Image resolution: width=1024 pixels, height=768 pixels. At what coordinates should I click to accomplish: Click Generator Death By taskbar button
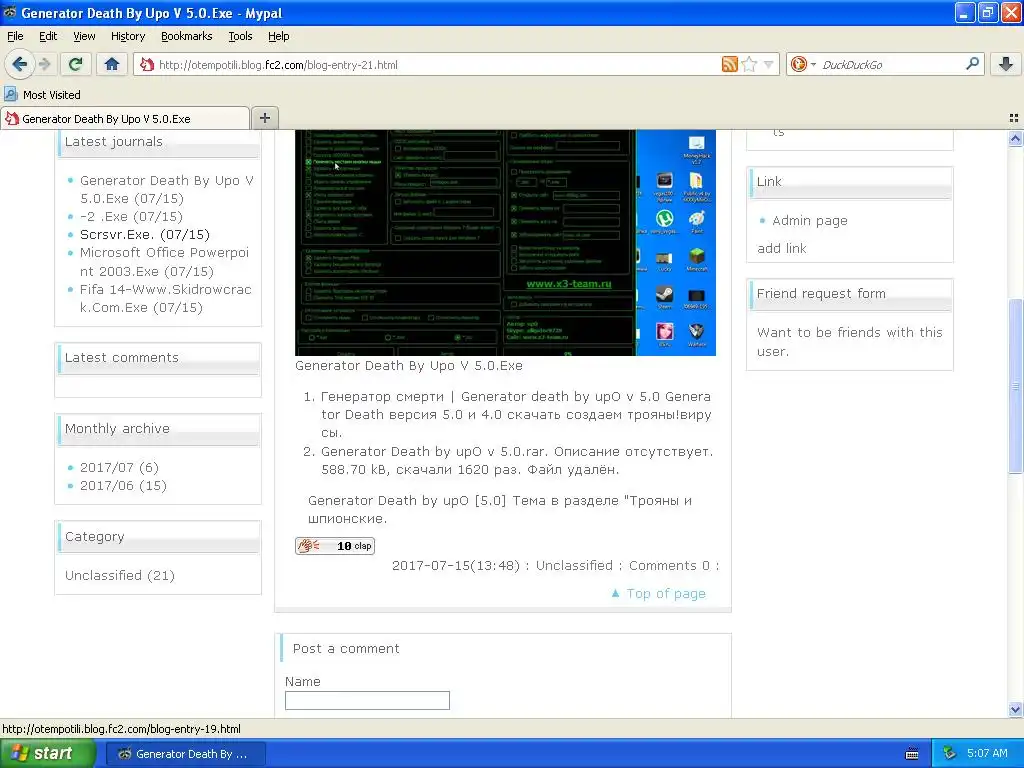click(185, 754)
